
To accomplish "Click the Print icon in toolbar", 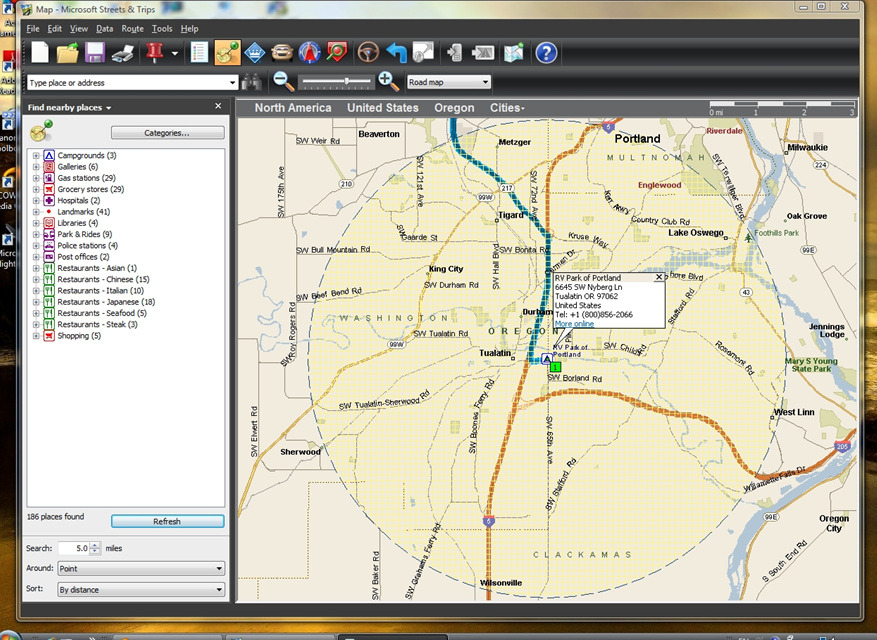I will (x=123, y=53).
